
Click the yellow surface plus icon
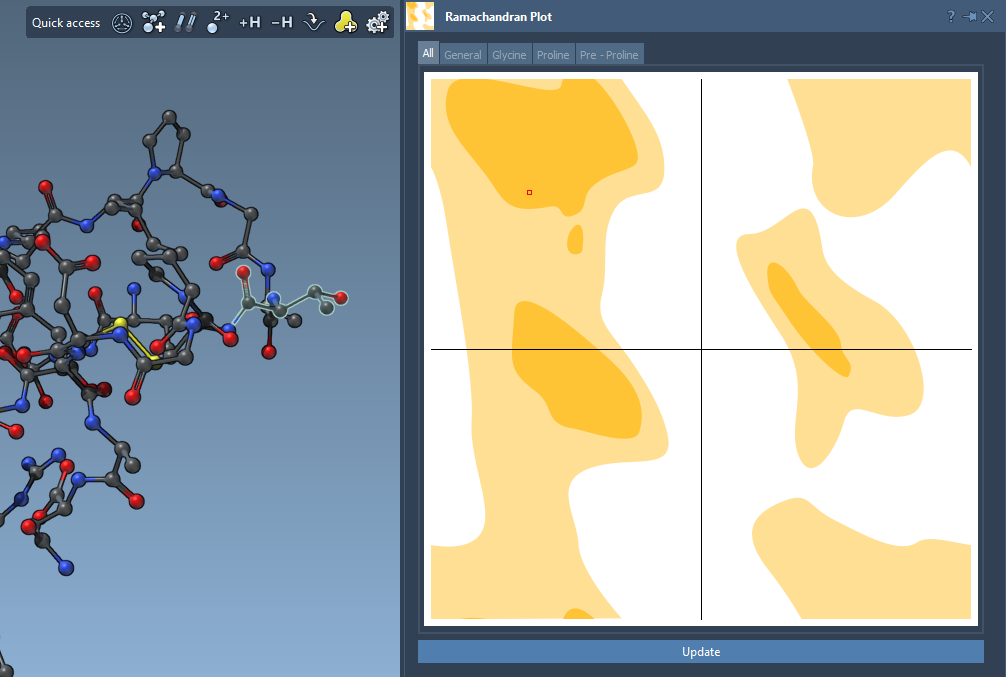346,22
